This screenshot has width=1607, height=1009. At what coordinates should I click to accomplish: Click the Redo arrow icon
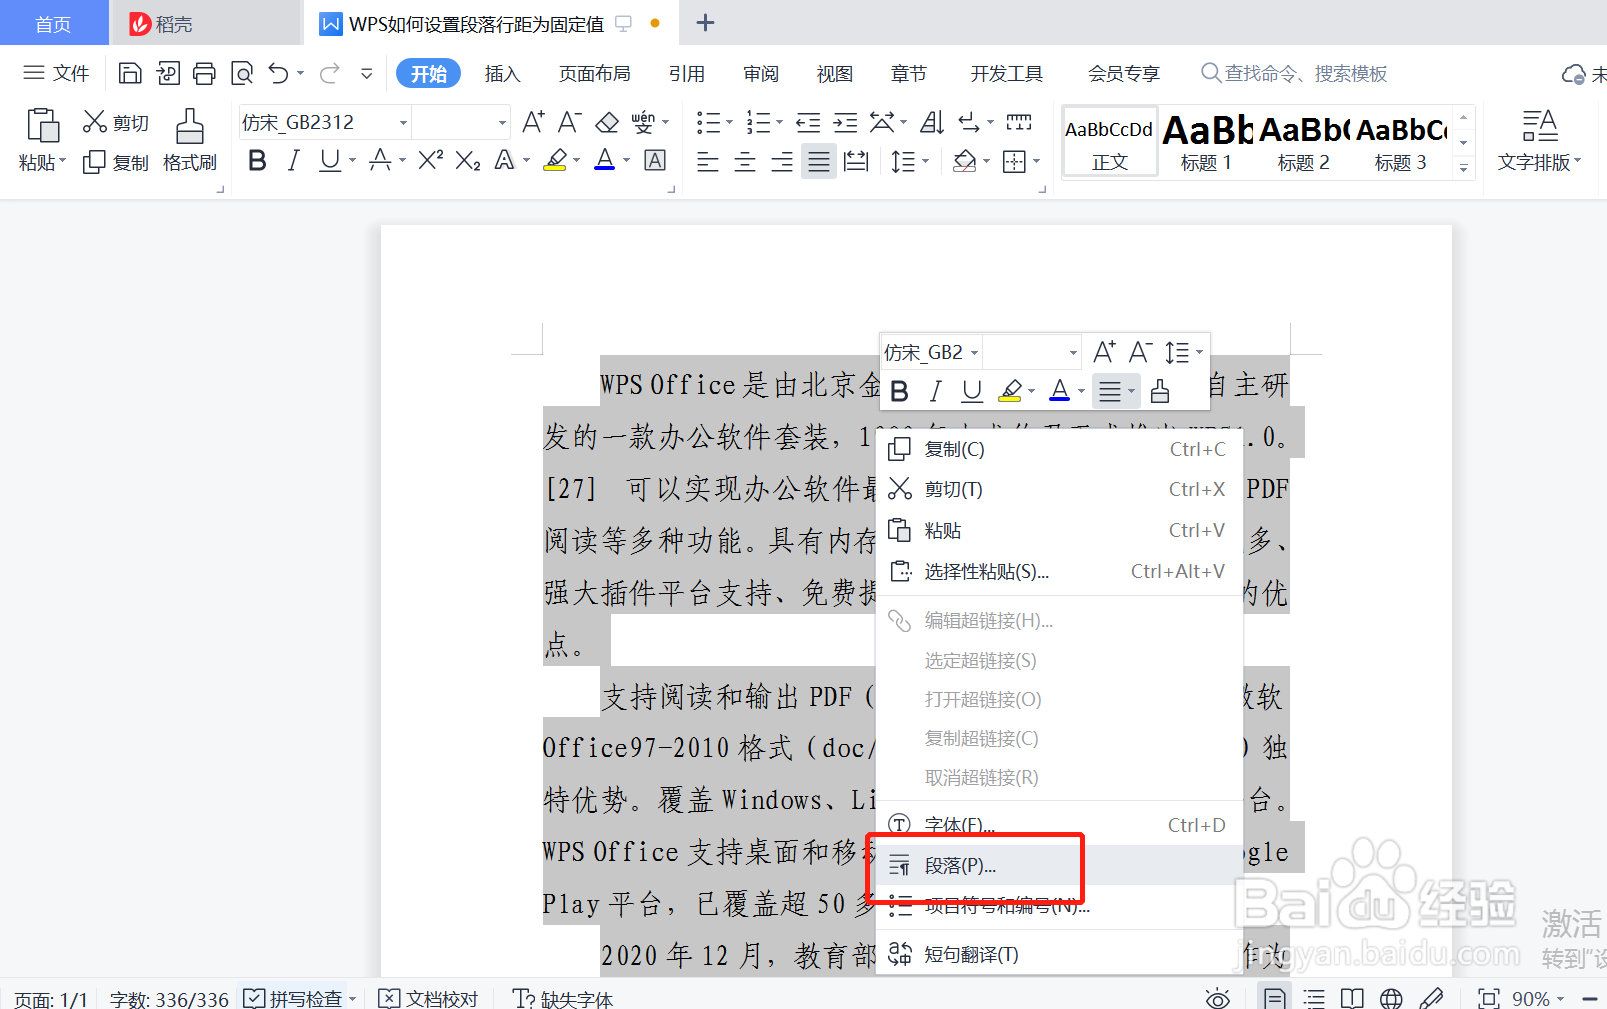[329, 73]
